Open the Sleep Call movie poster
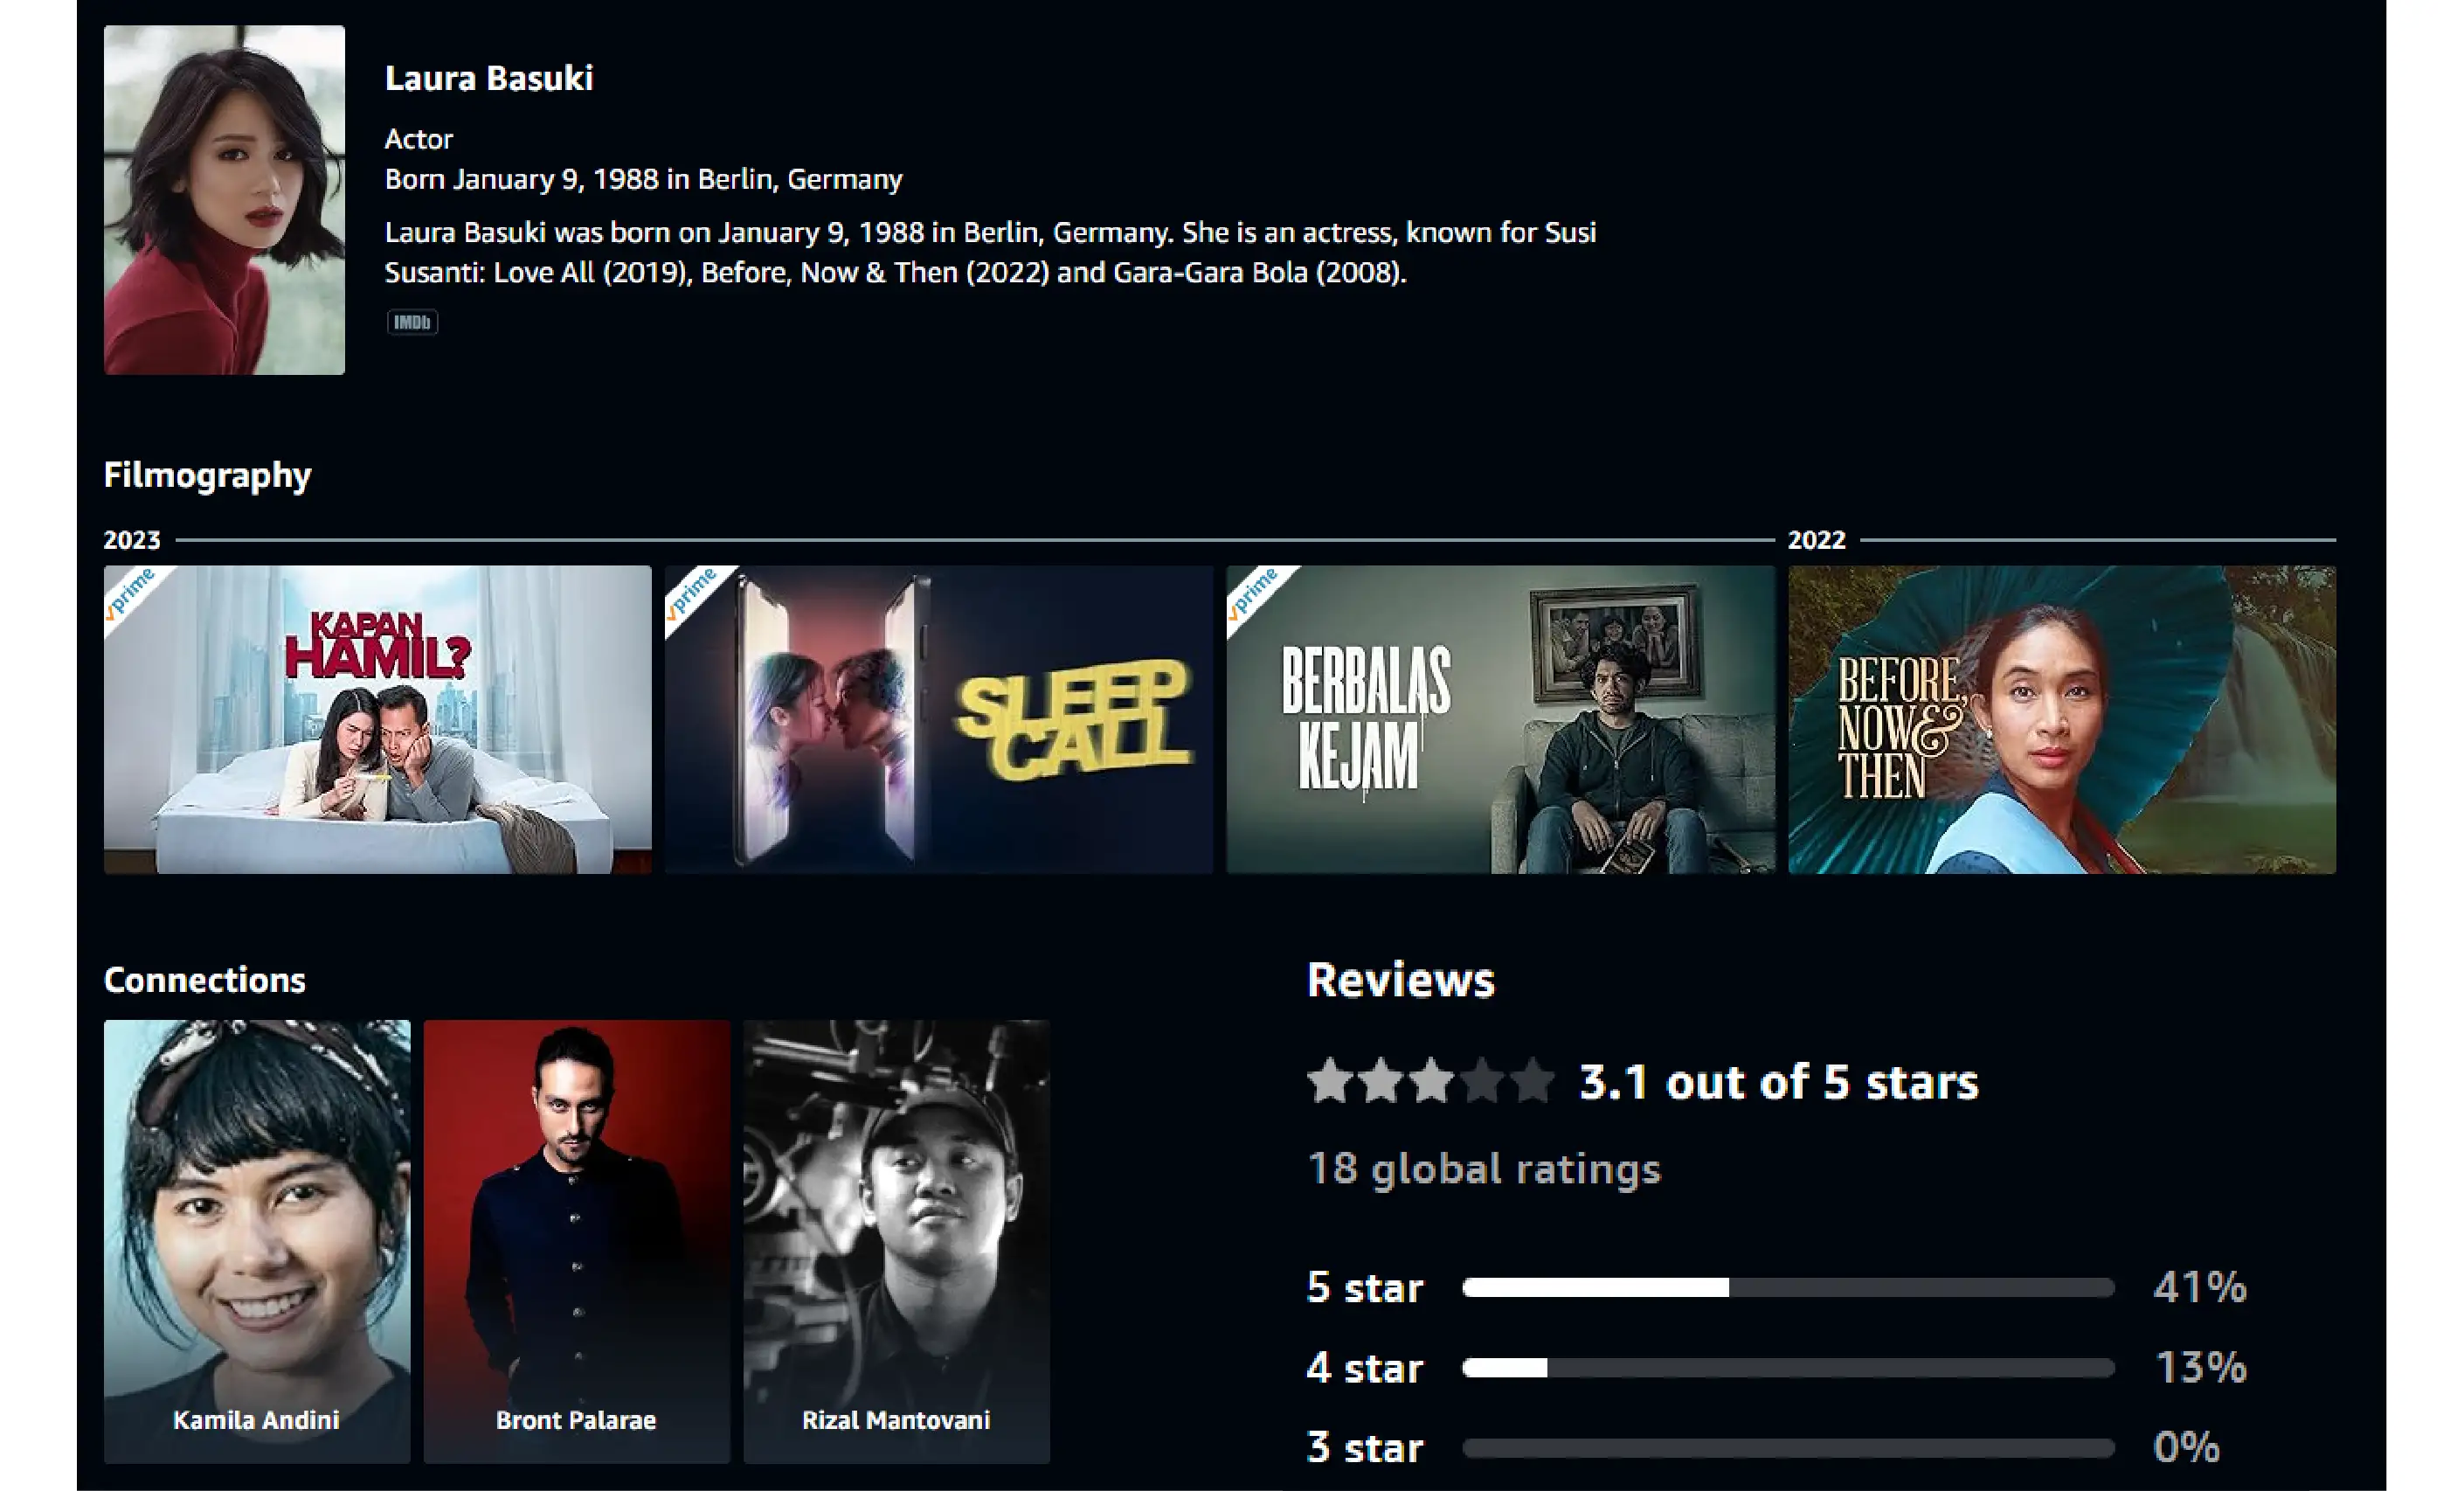The image size is (2464, 1491). [x=938, y=720]
